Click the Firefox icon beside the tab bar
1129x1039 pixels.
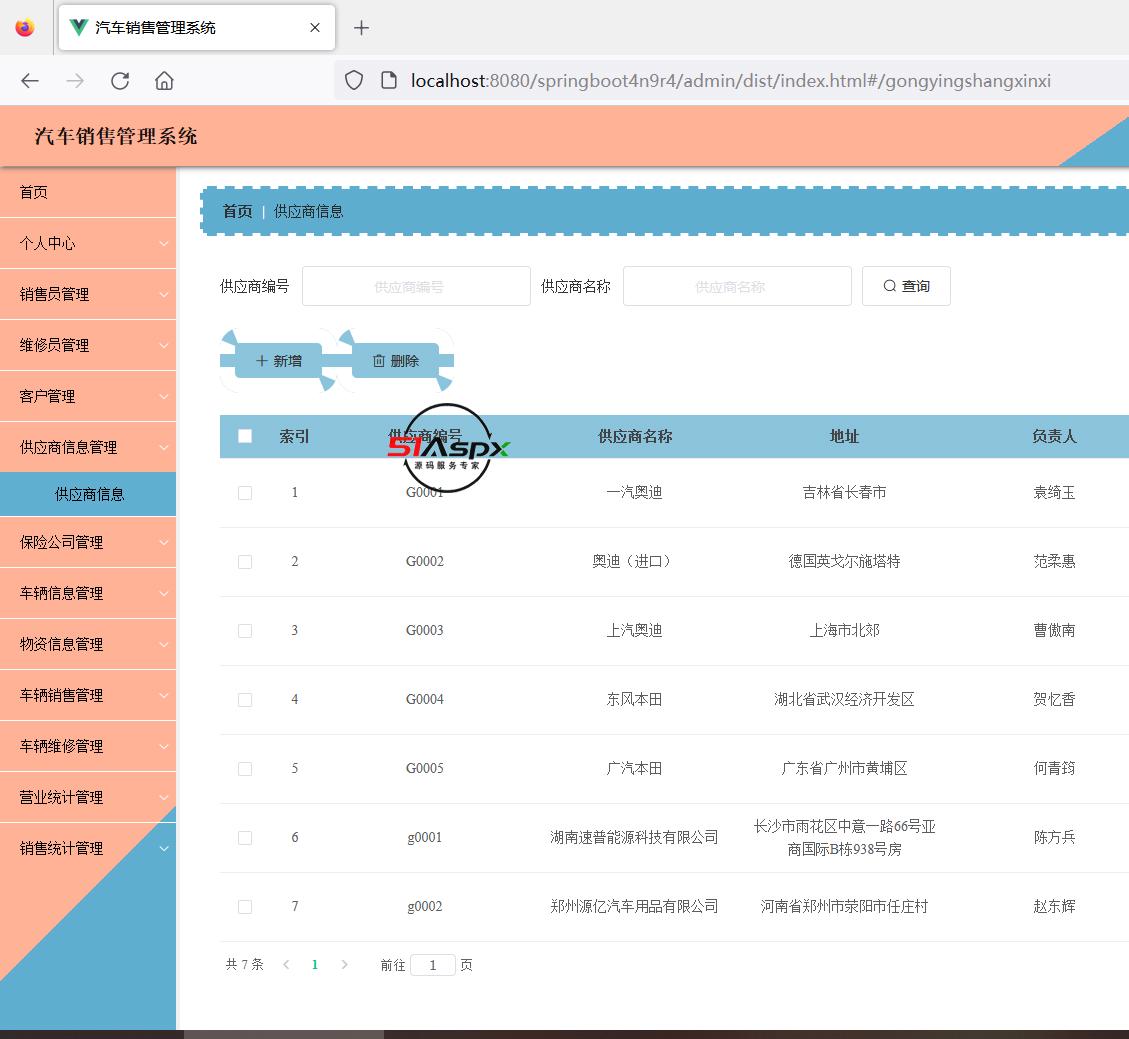coord(25,27)
